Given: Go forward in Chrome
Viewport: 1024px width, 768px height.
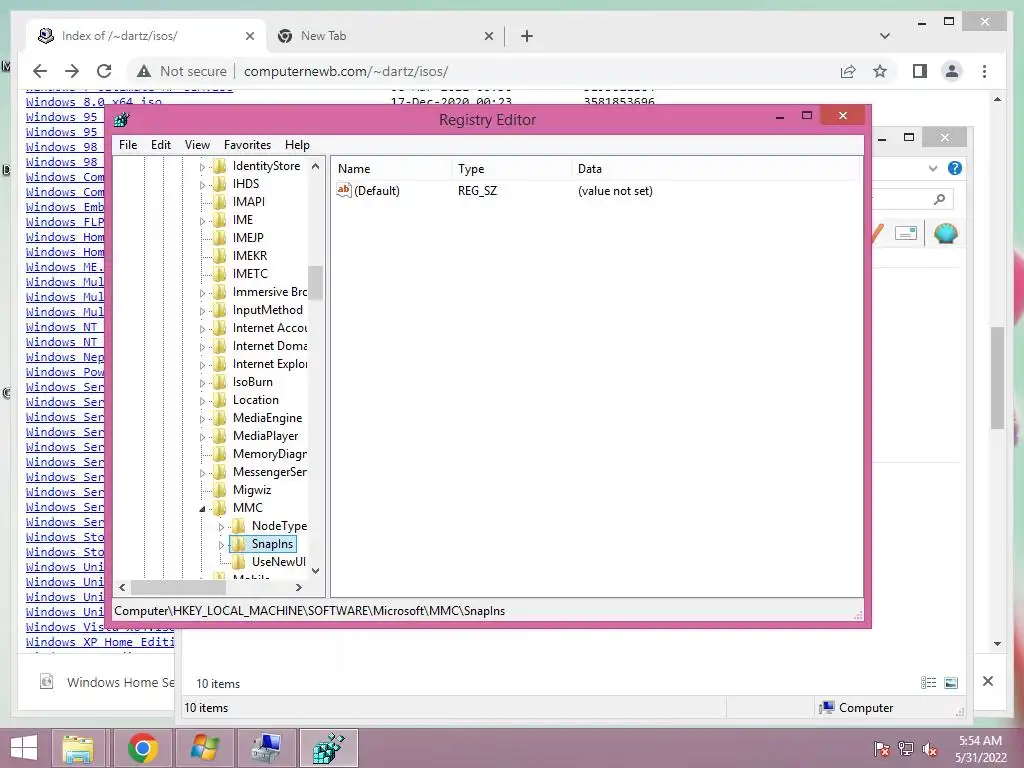Looking at the screenshot, I should point(72,71).
